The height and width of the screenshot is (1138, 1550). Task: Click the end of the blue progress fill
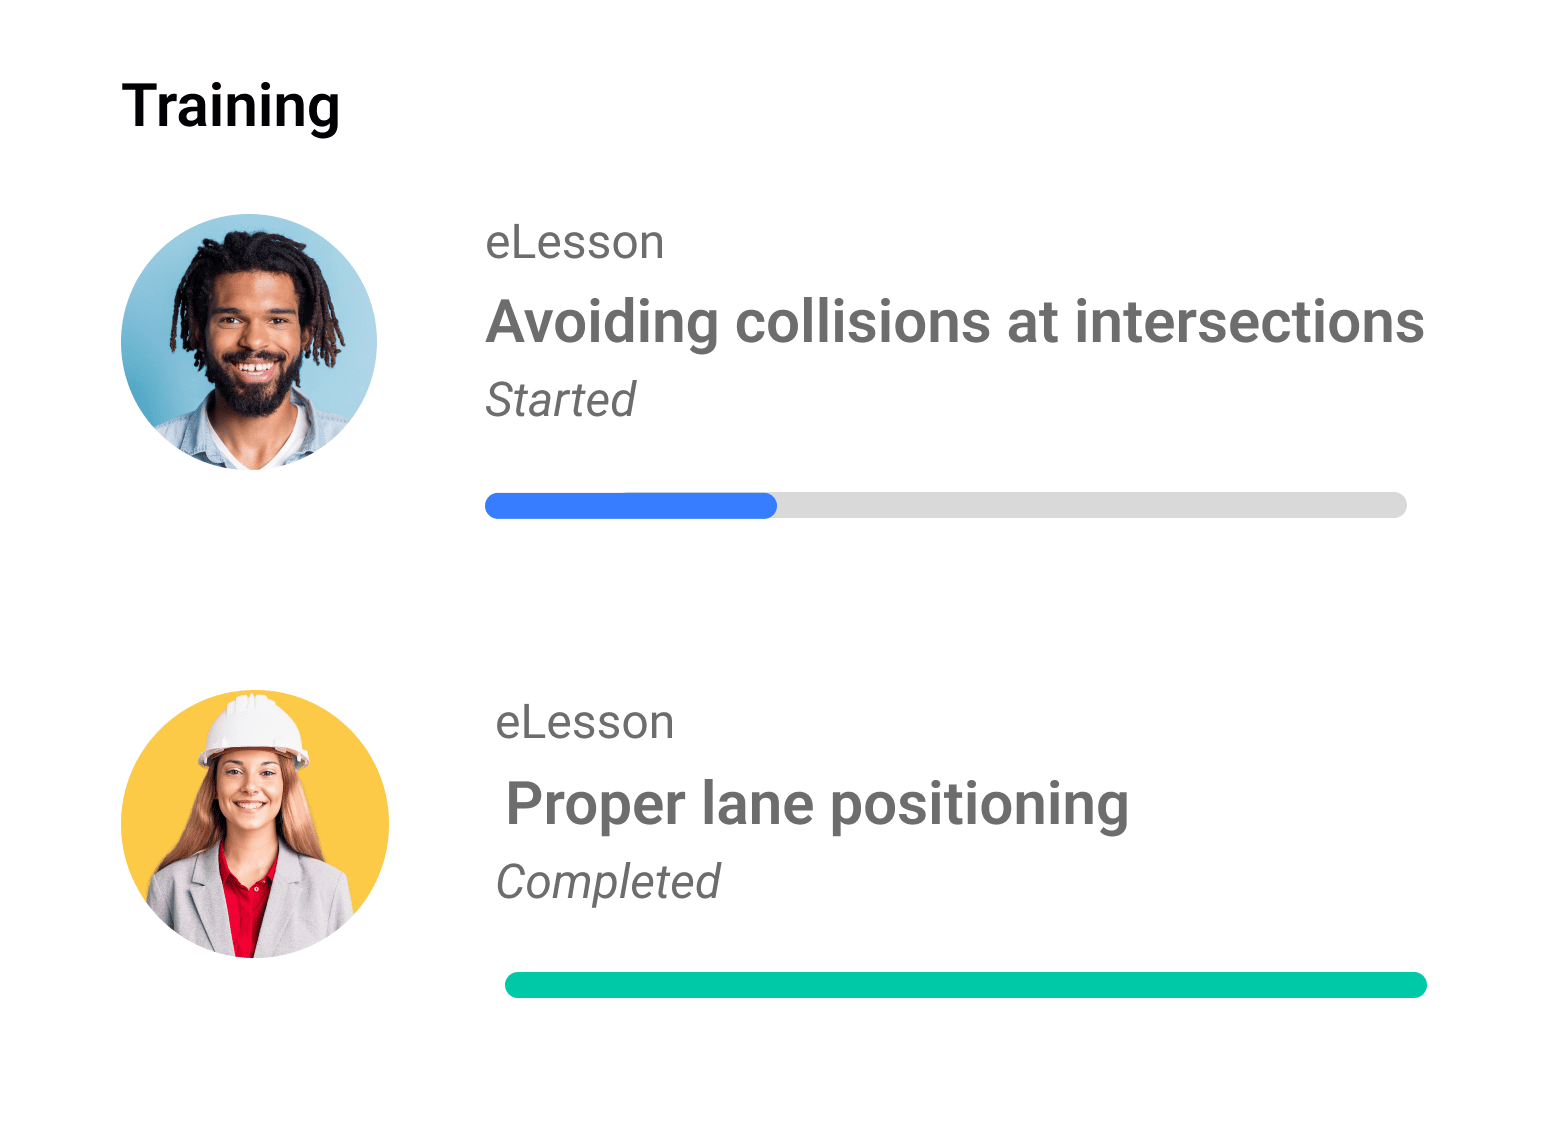(768, 505)
